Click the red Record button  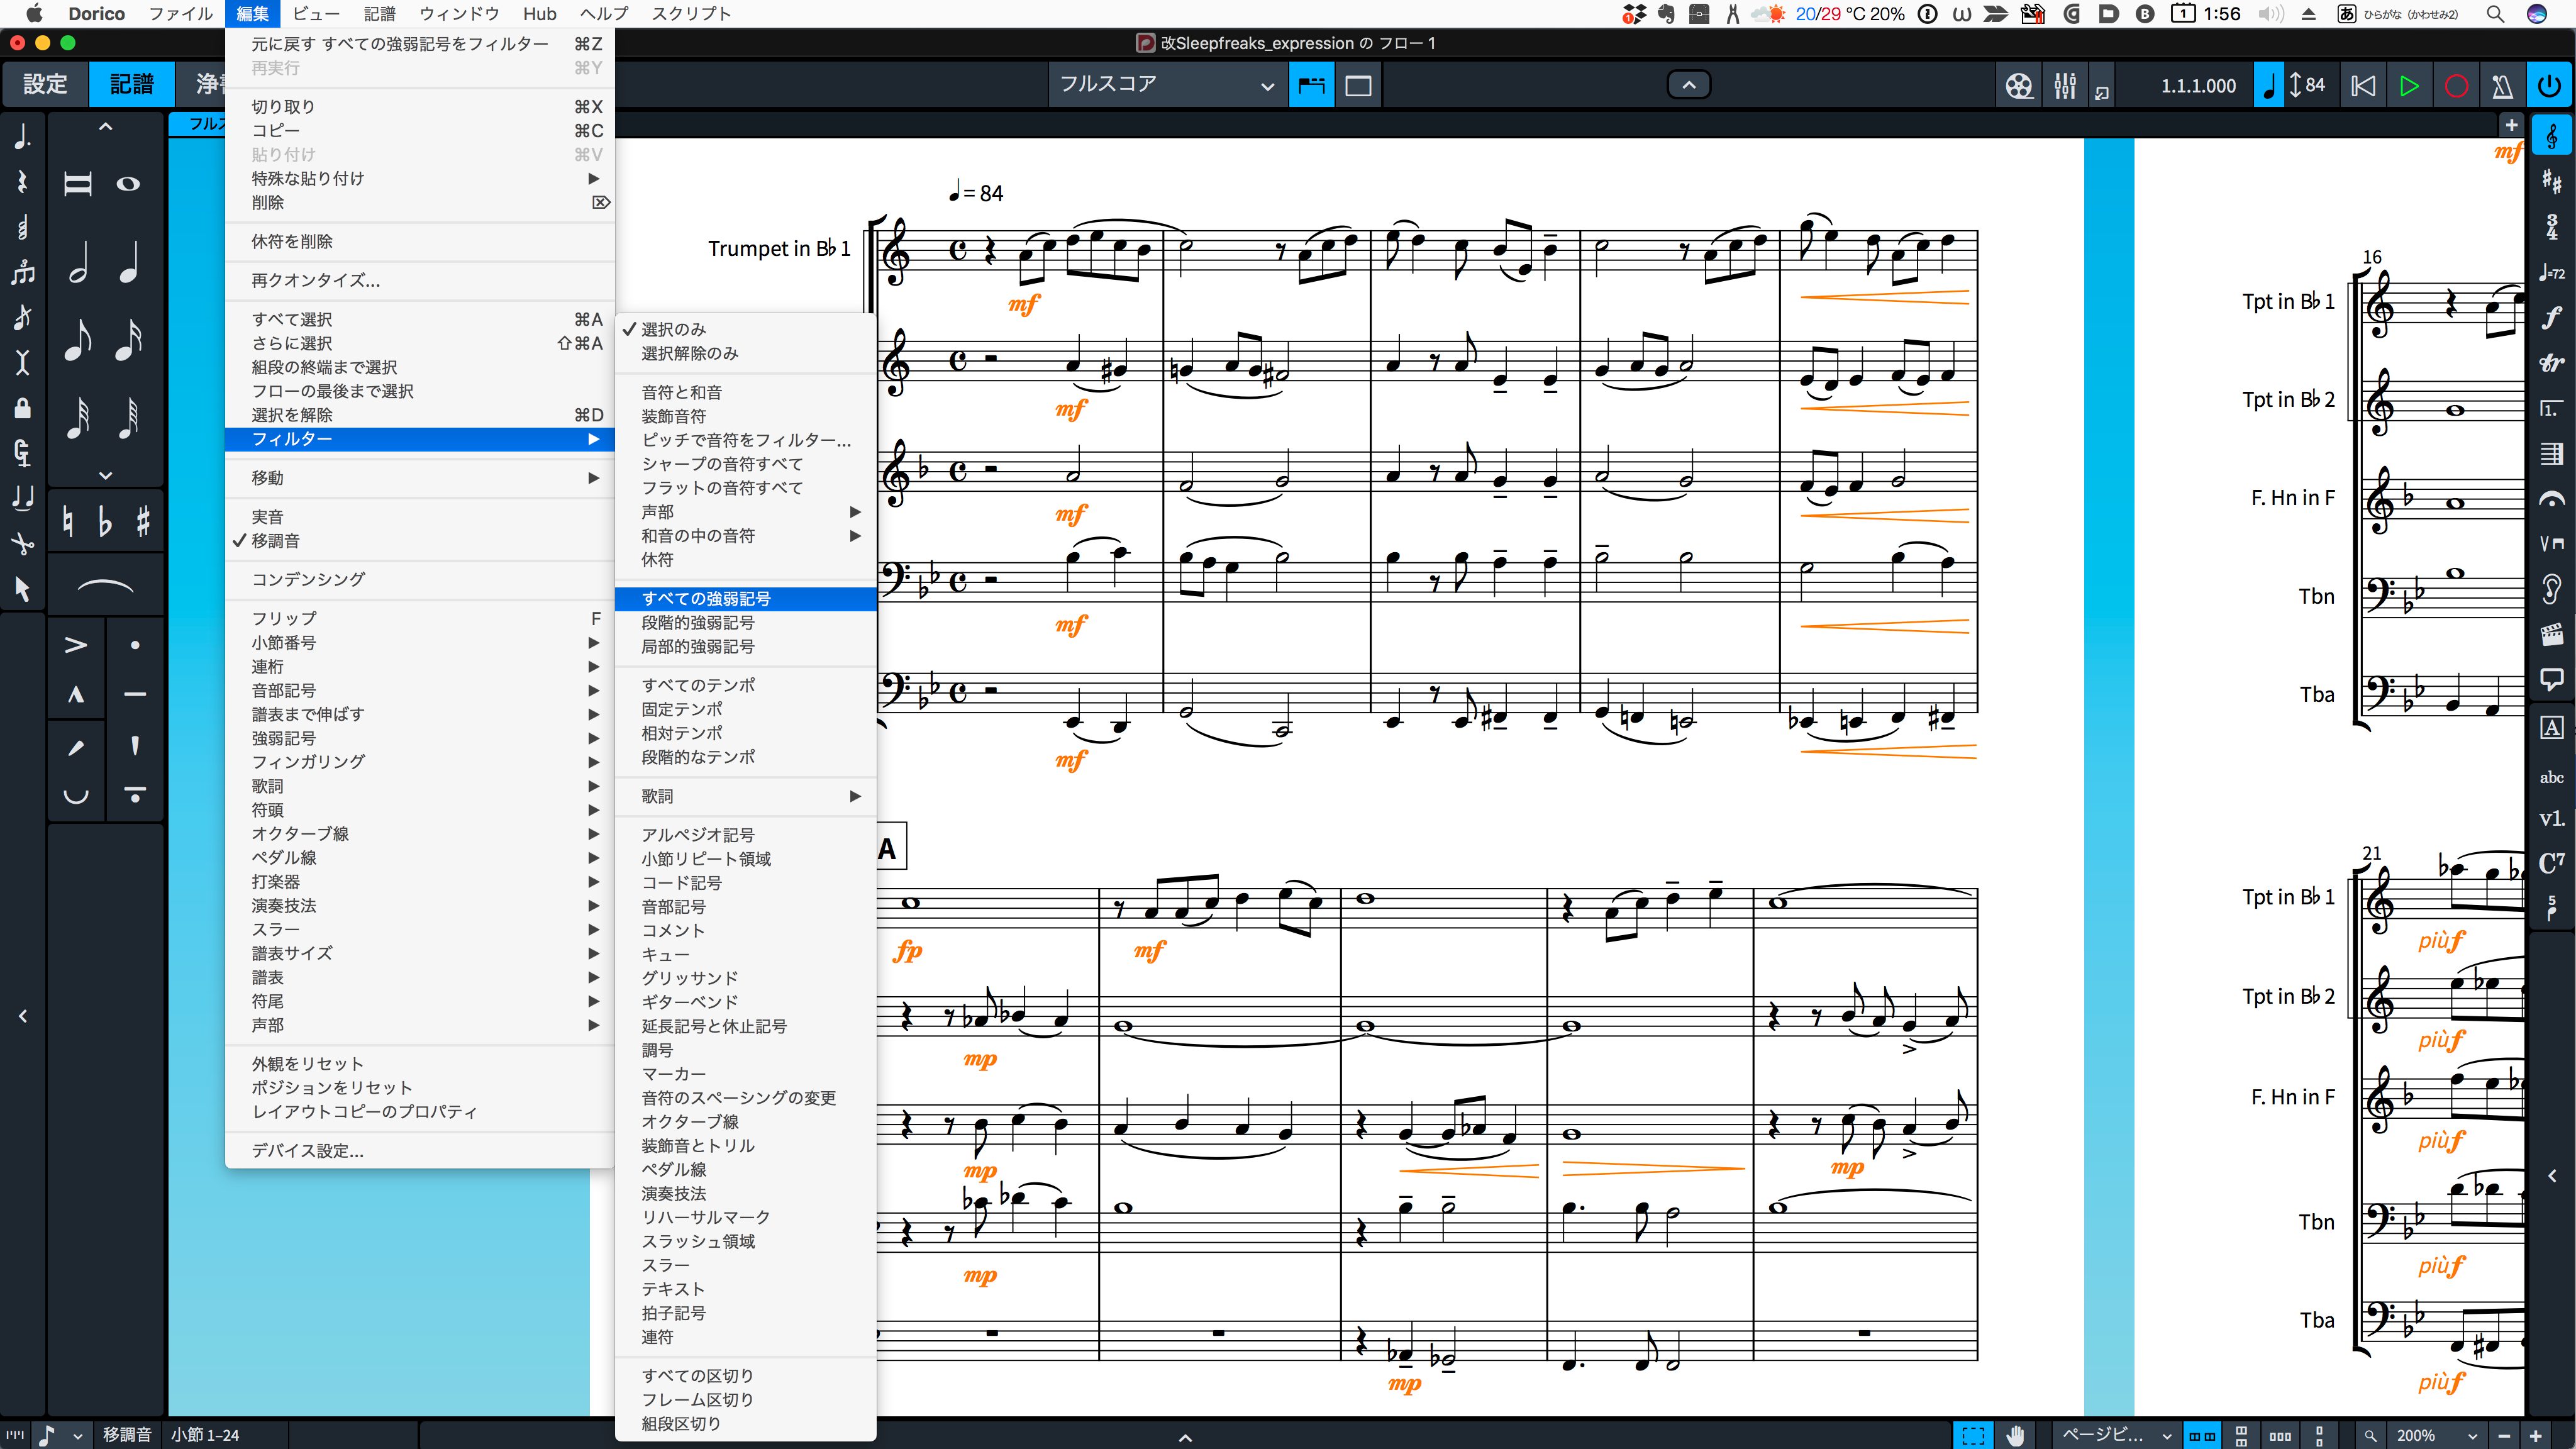2456,85
